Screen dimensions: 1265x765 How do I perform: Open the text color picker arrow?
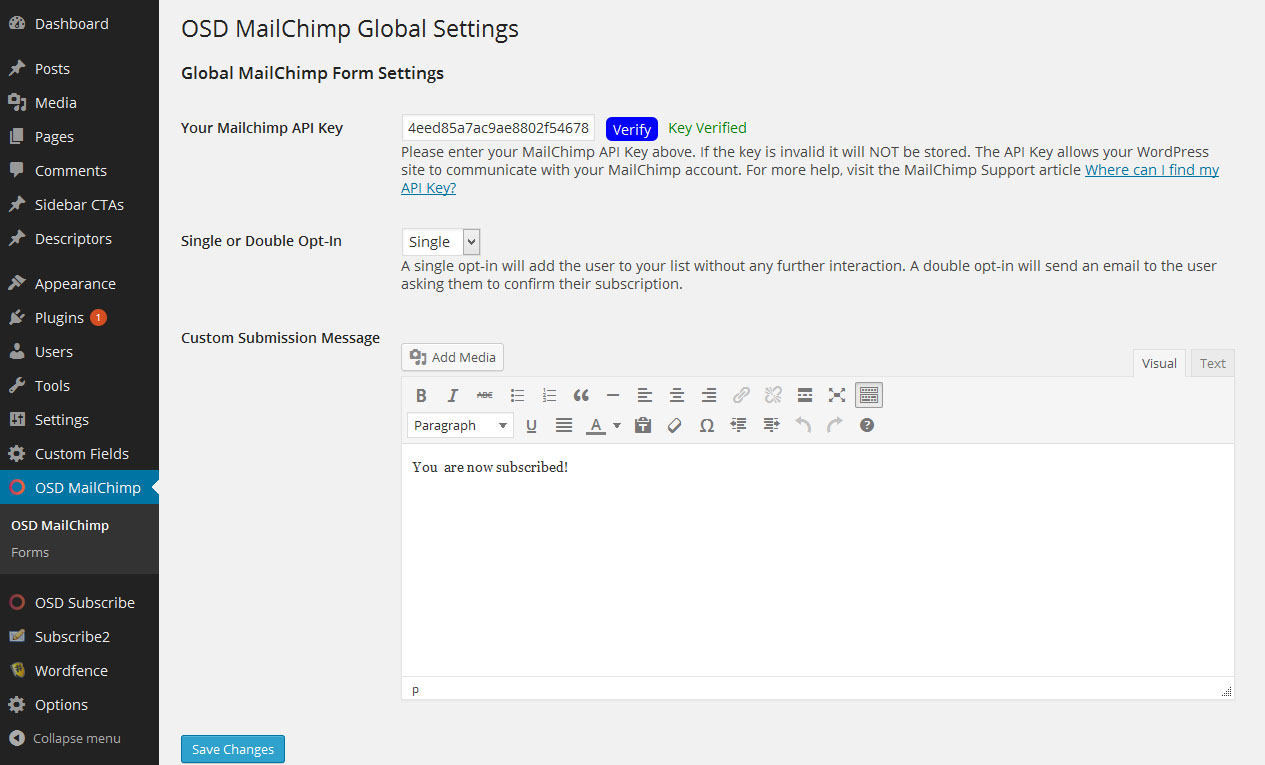point(617,425)
